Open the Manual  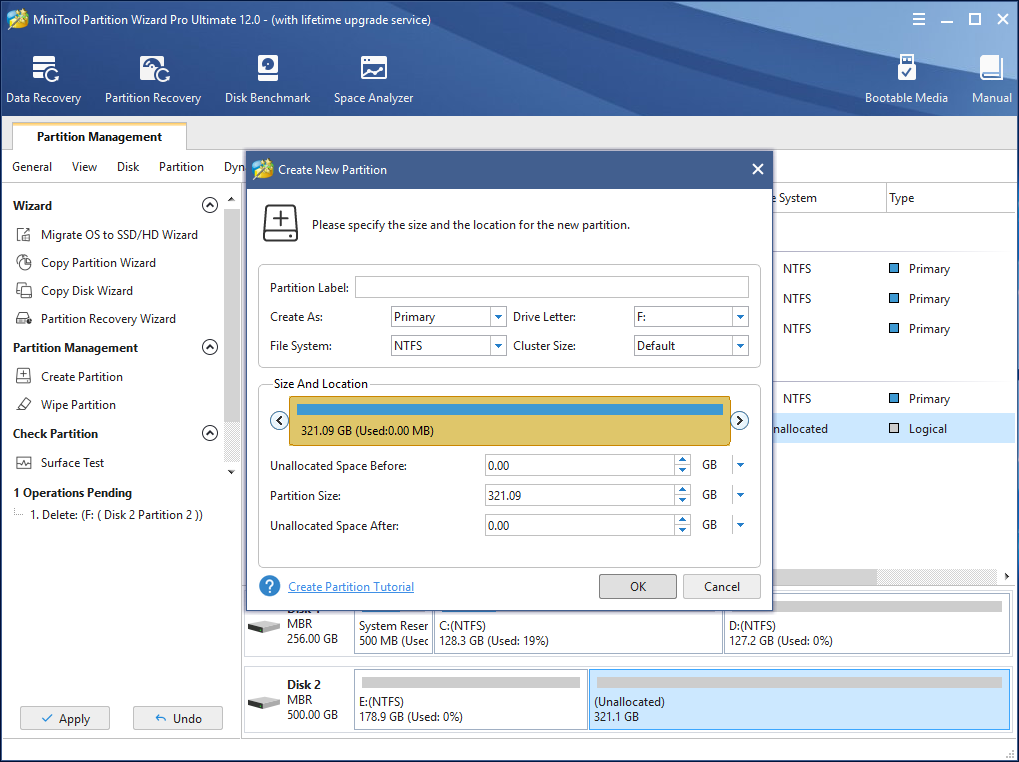click(x=991, y=80)
